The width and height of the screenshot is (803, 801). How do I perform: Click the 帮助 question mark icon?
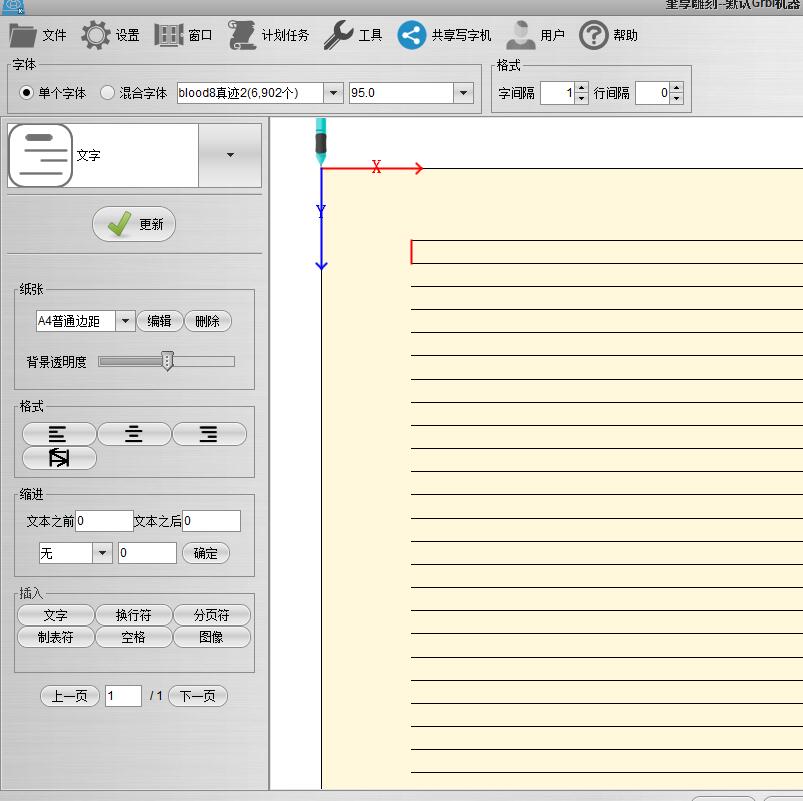[593, 35]
